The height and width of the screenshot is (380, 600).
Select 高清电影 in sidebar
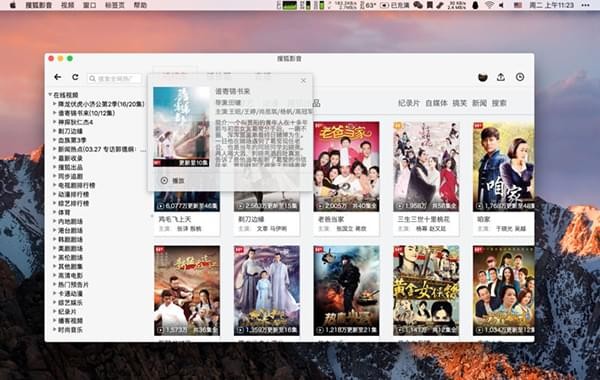click(x=70, y=276)
